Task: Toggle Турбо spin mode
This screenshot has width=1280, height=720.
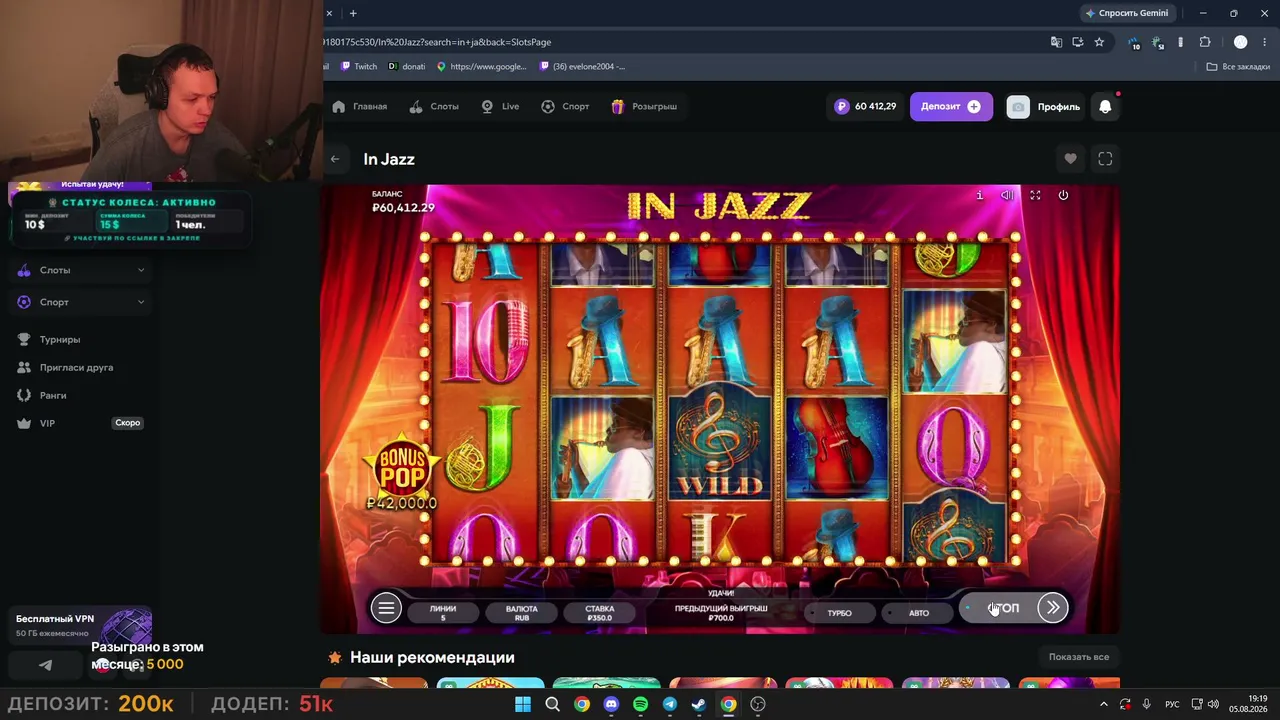Action: [839, 613]
